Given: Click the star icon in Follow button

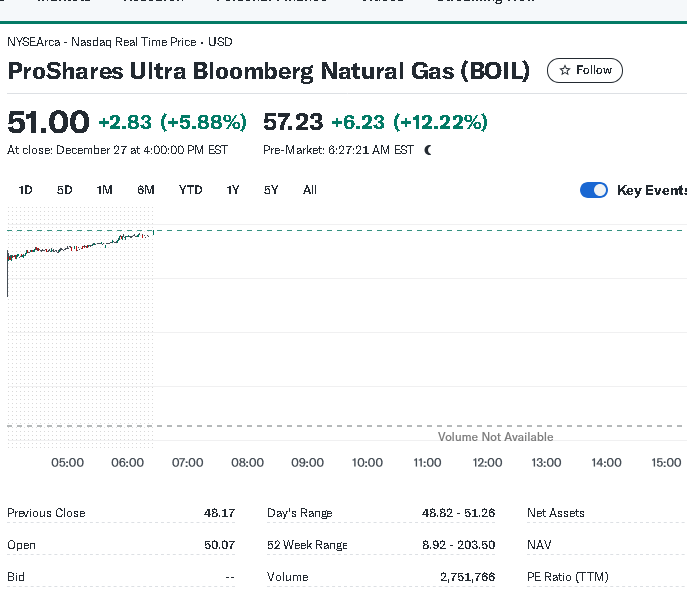Looking at the screenshot, I should pos(565,70).
